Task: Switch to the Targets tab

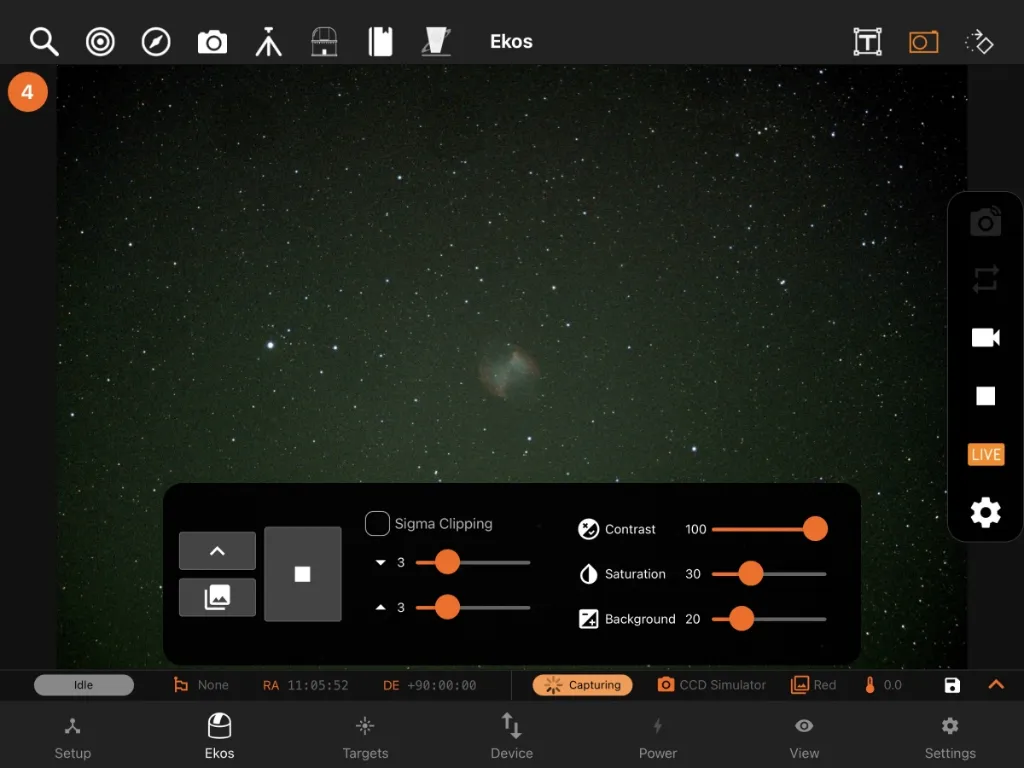Action: [365, 737]
